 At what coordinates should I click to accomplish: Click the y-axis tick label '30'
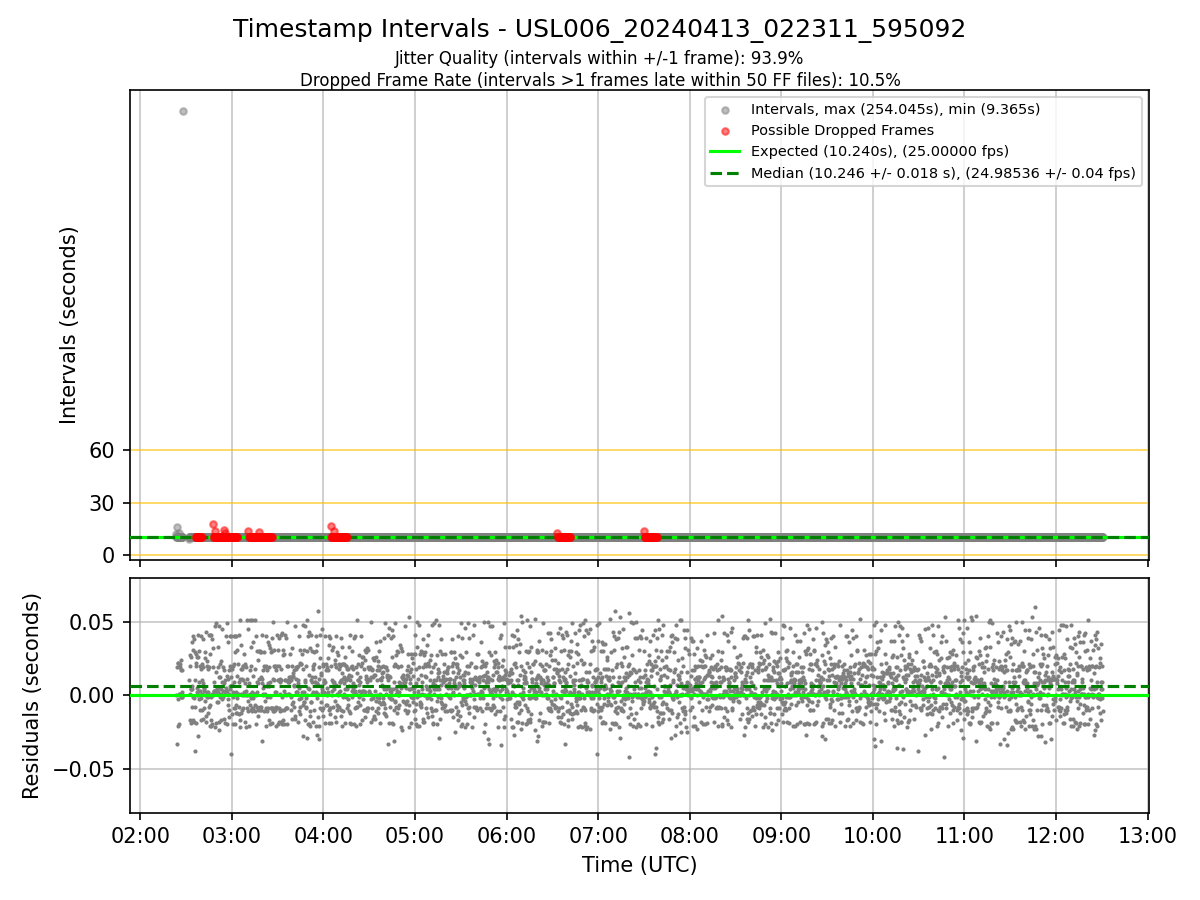click(103, 503)
